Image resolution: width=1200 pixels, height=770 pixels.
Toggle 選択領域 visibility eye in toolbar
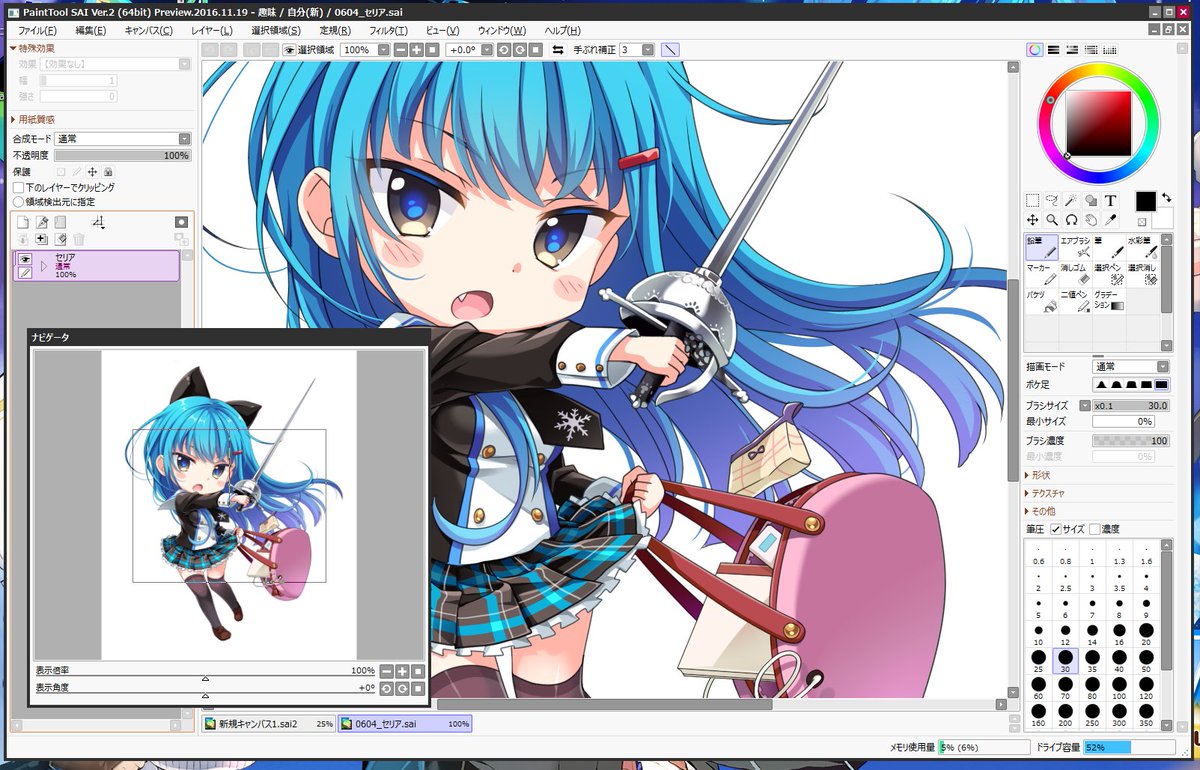tap(289, 49)
